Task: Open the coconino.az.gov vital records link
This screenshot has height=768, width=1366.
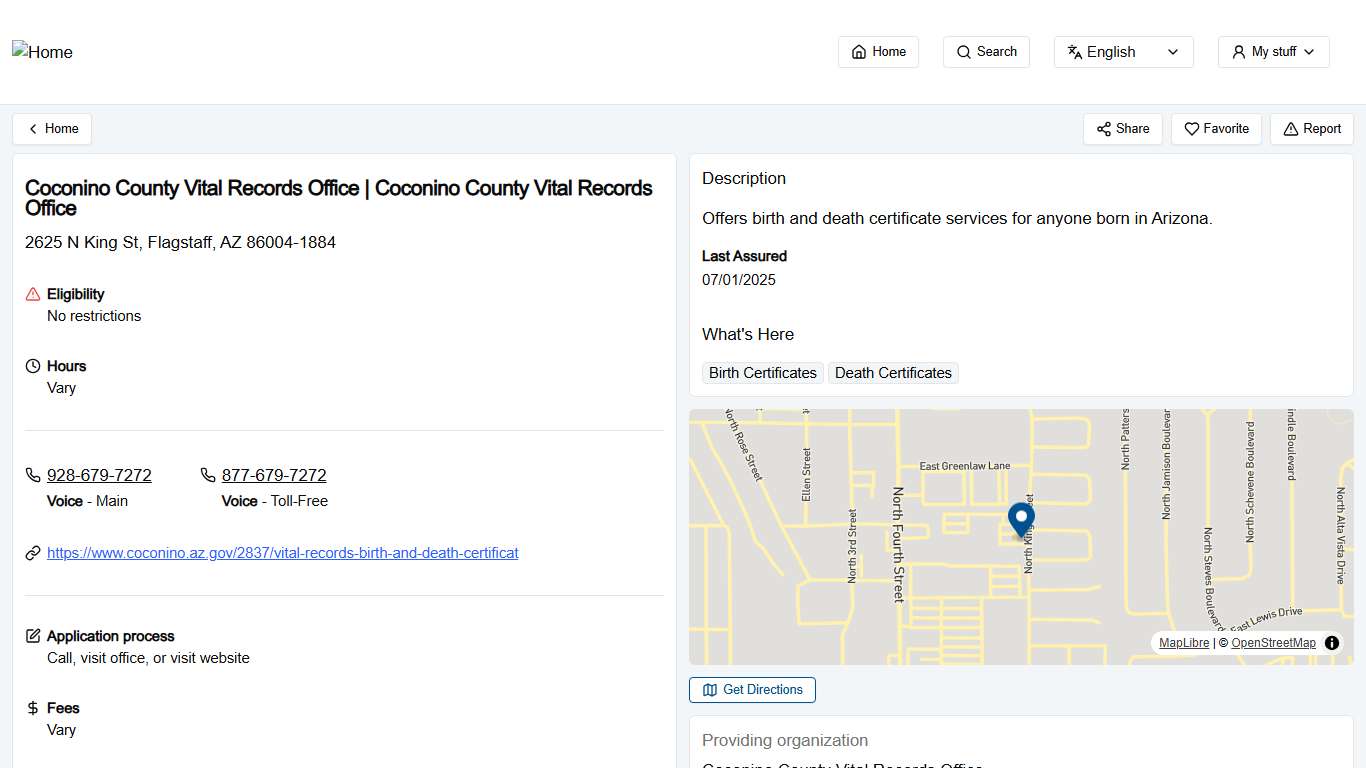Action: (283, 552)
